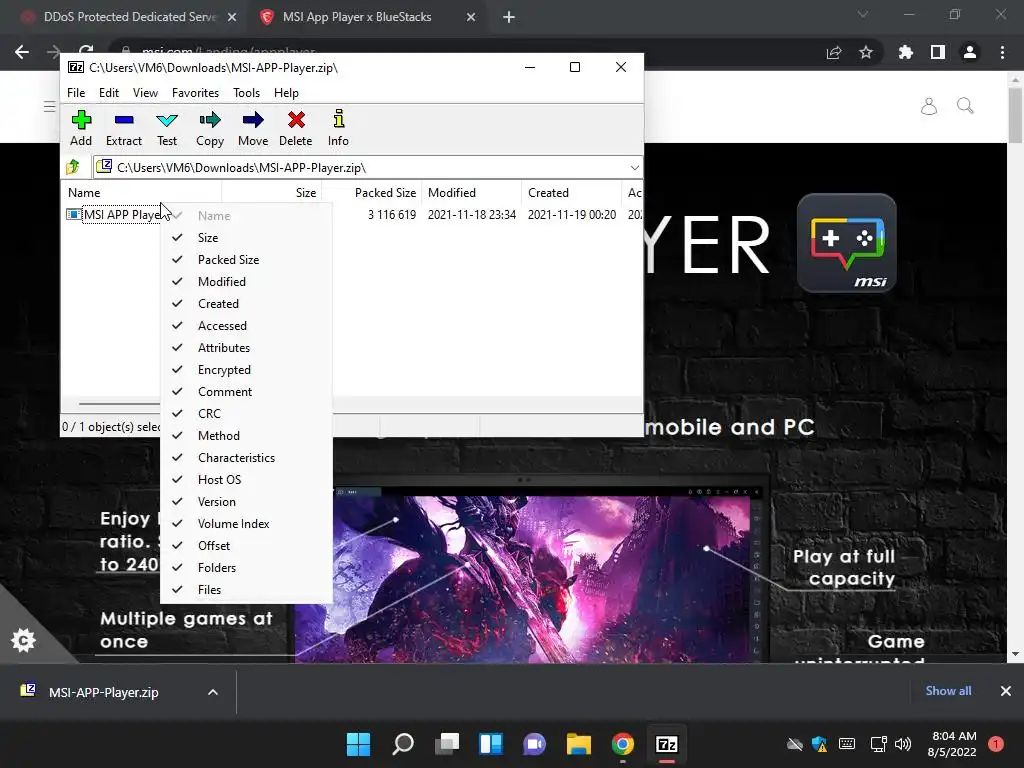This screenshot has height=768, width=1024.
Task: Open the Chrome three-dot menu
Action: click(x=1002, y=52)
